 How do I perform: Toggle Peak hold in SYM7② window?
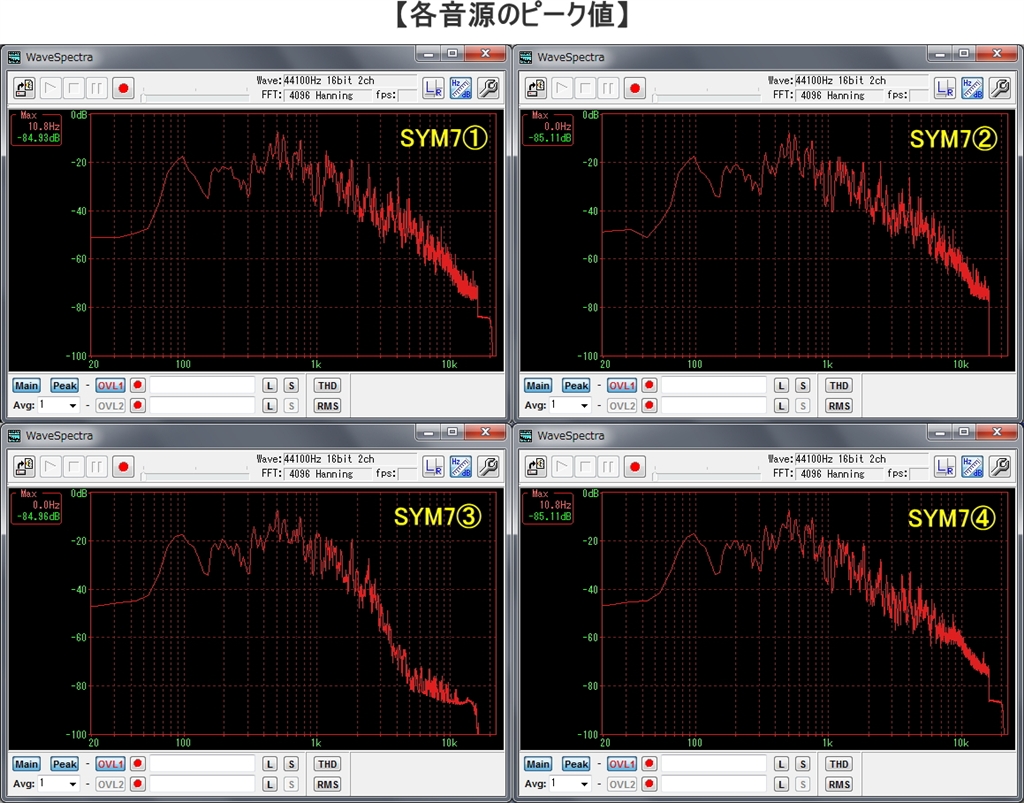(576, 386)
